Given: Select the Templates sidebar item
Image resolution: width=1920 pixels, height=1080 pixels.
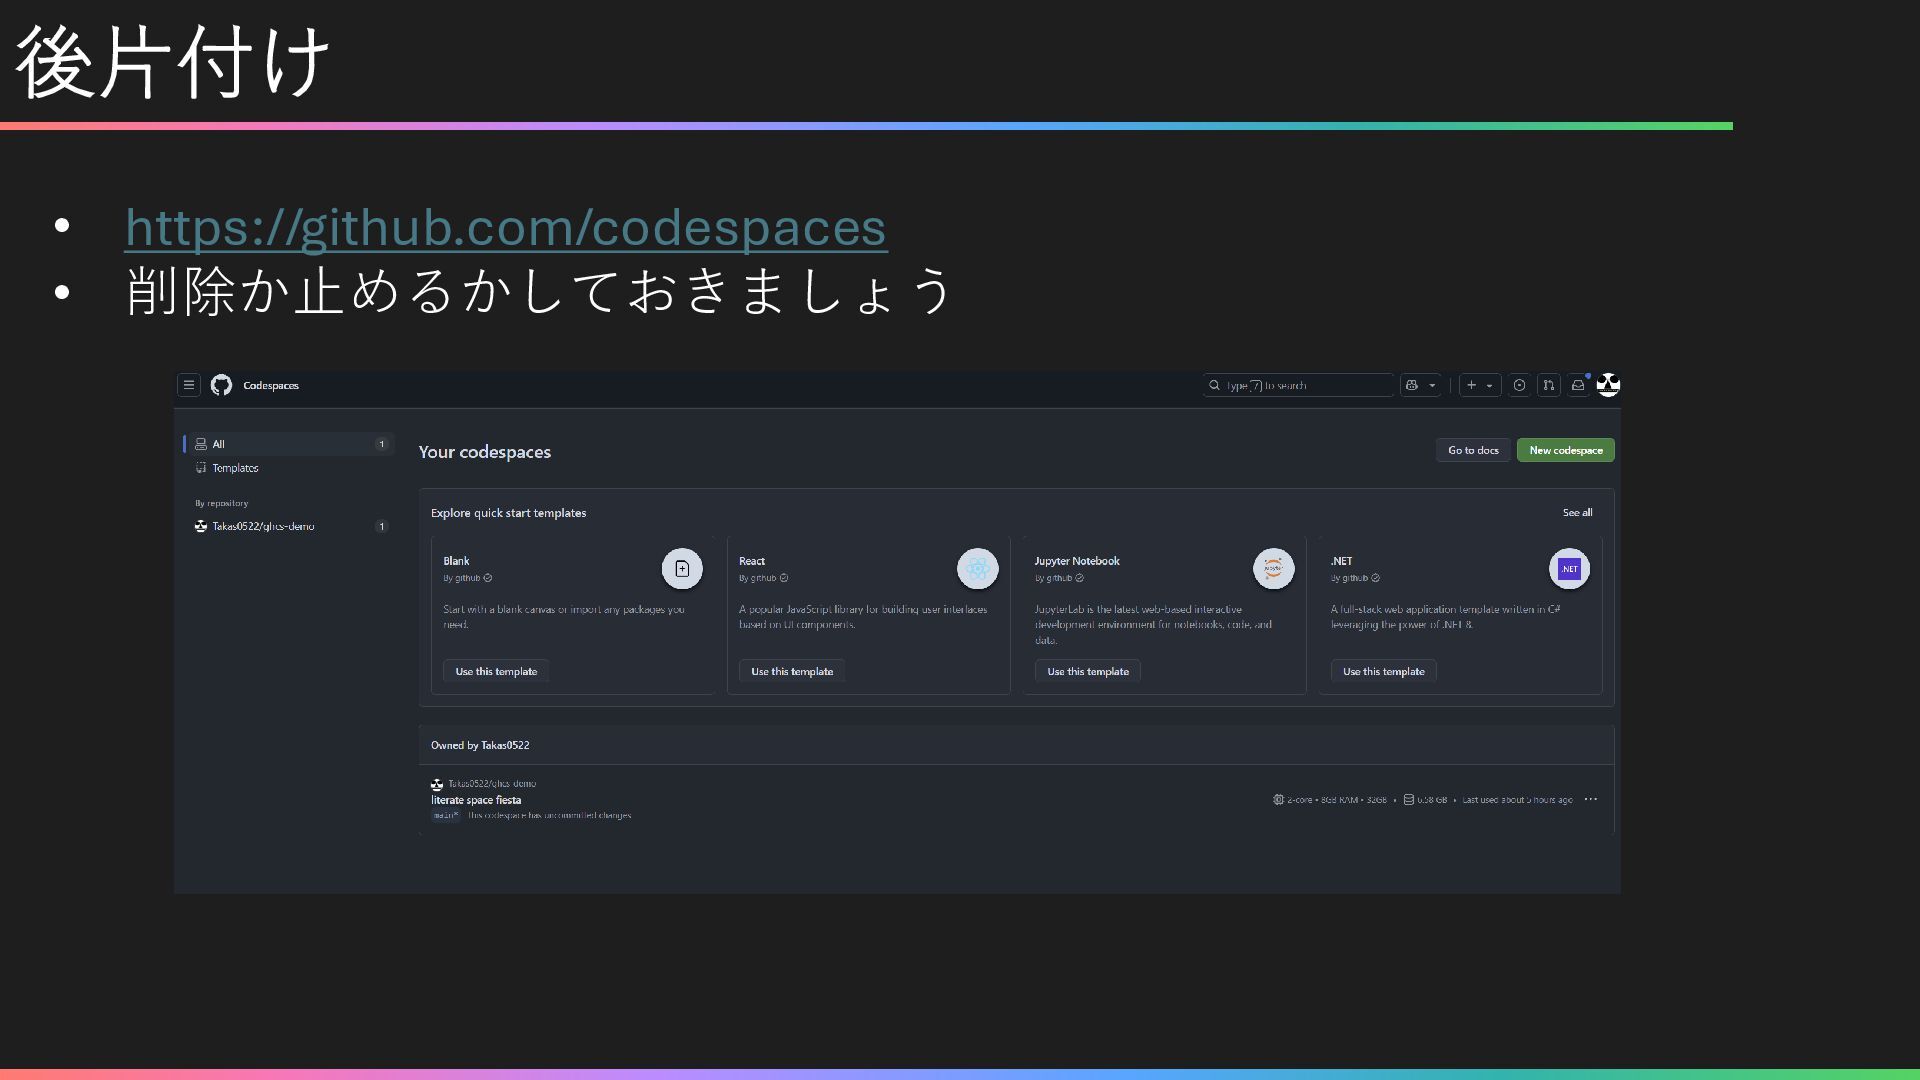Looking at the screenshot, I should (x=235, y=468).
